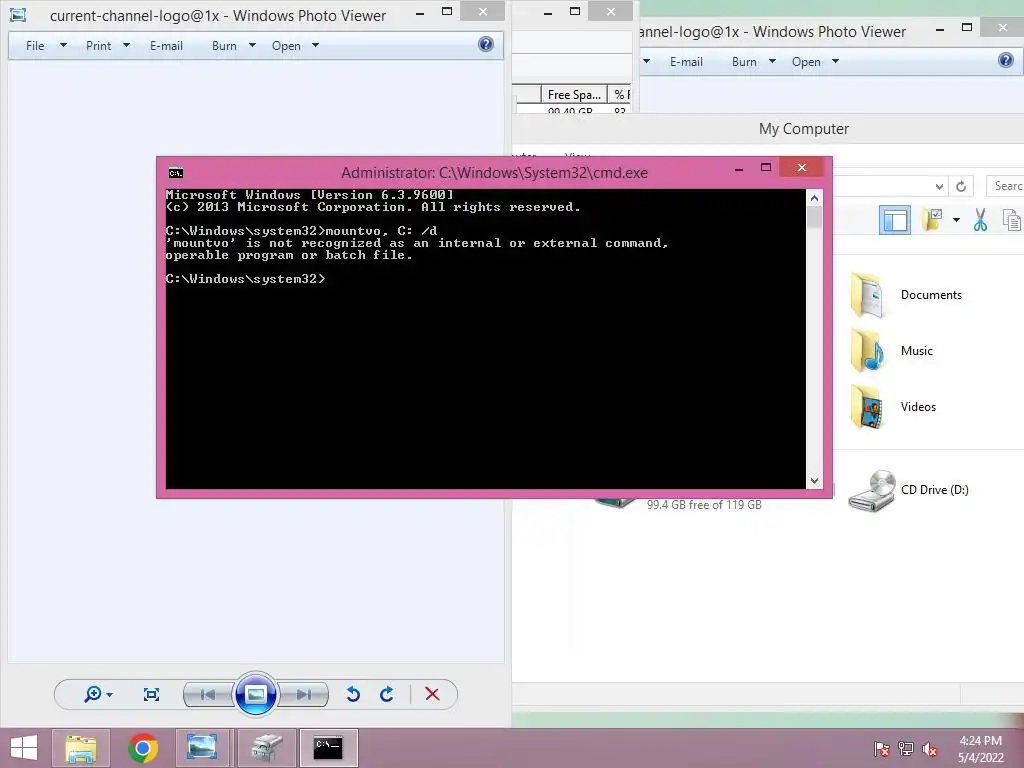This screenshot has width=1024, height=768.
Task: Toggle the preview pane icon in My Computer
Action: tap(895, 220)
